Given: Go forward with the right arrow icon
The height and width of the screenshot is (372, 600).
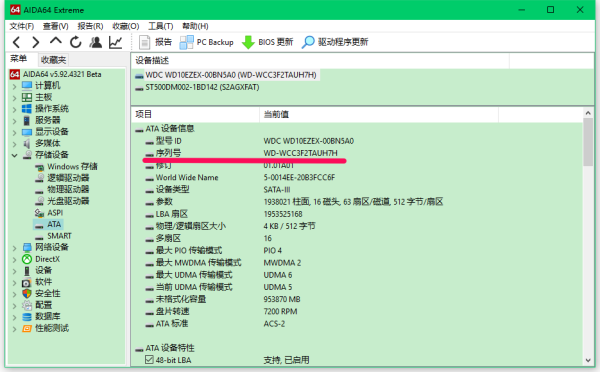Looking at the screenshot, I should [36, 42].
